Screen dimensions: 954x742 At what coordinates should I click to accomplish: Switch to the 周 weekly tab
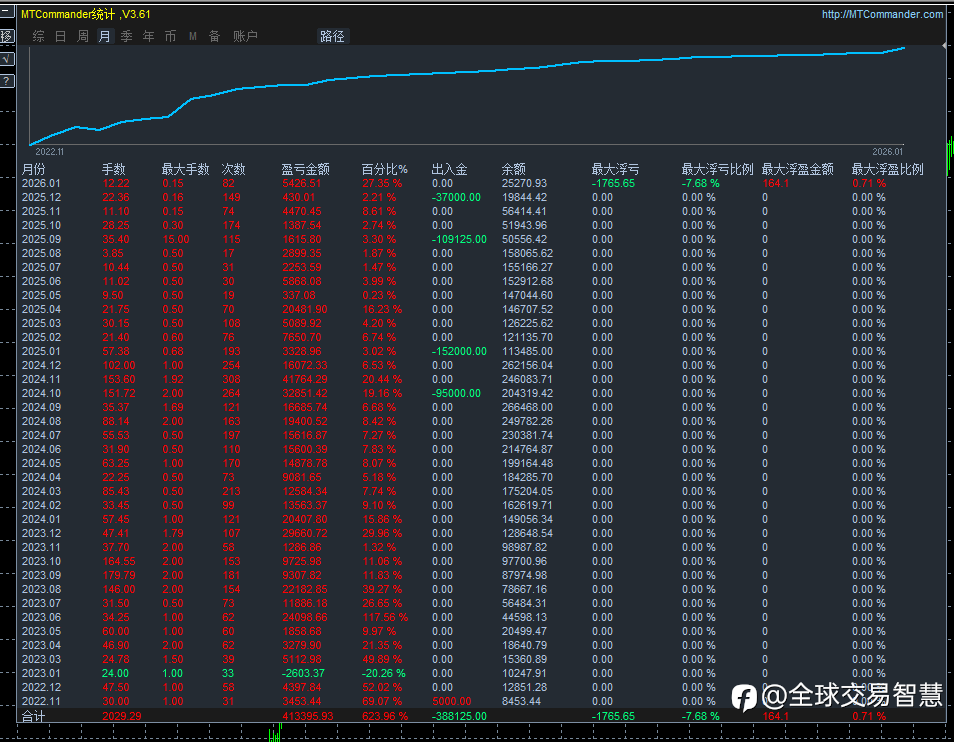tap(83, 36)
